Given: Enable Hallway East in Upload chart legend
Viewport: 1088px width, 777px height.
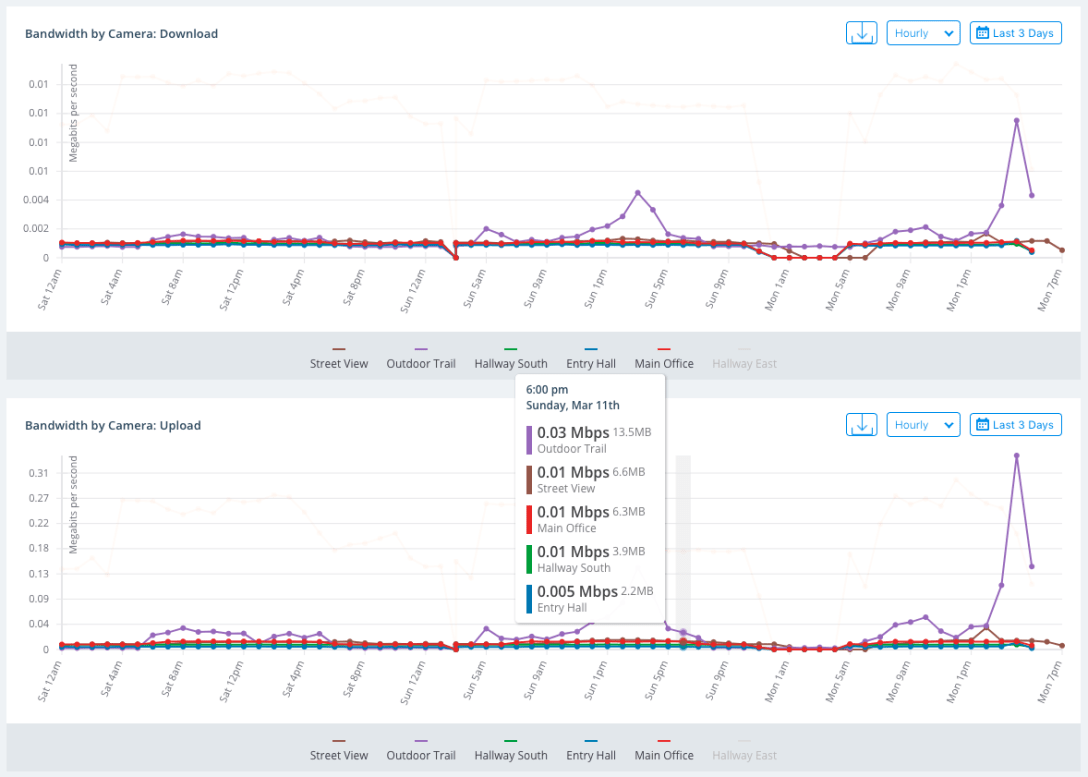Looking at the screenshot, I should coord(744,755).
